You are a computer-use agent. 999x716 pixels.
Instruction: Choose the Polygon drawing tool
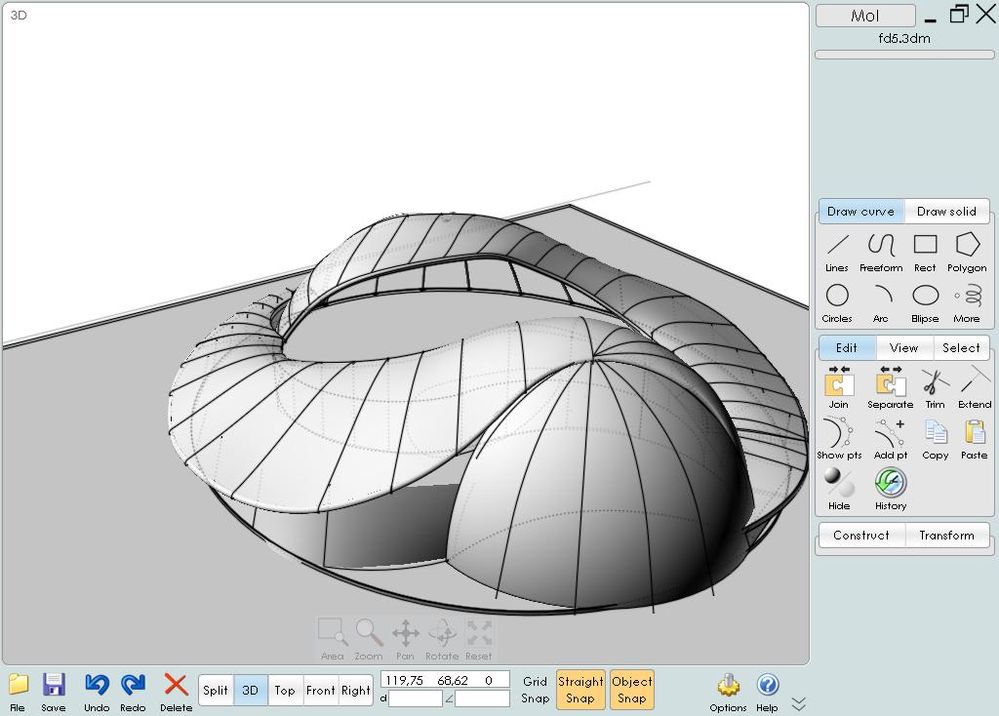[966, 245]
